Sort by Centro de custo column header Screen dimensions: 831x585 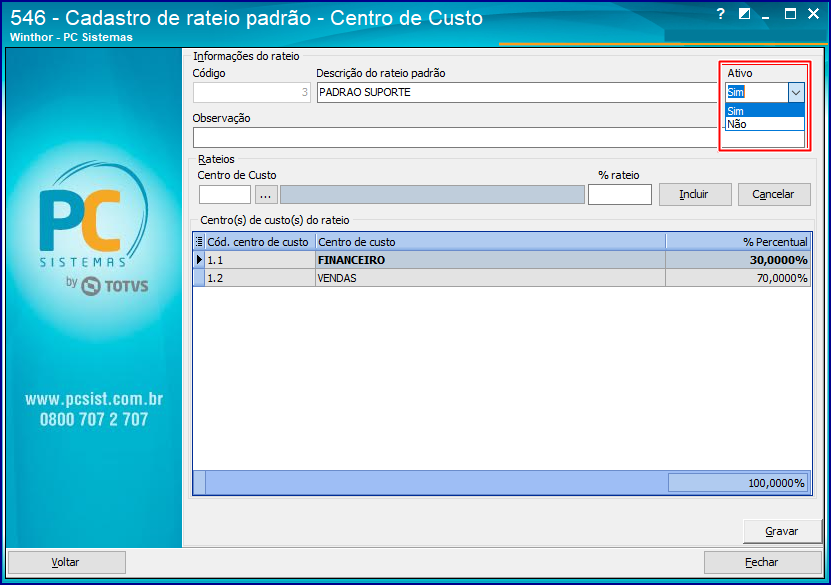[x=490, y=242]
